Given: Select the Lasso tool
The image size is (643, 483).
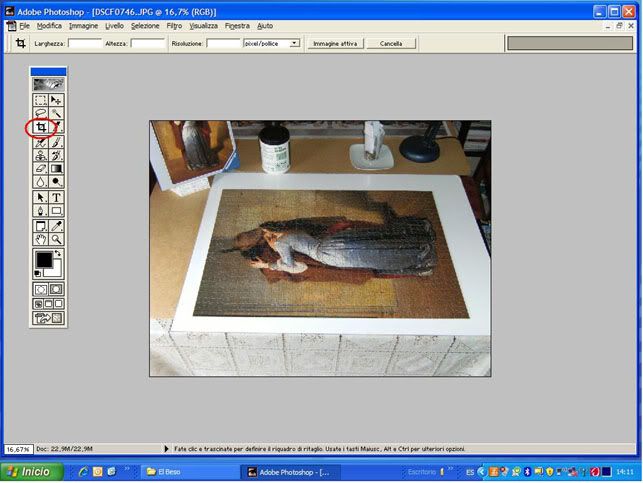Looking at the screenshot, I should (x=41, y=113).
